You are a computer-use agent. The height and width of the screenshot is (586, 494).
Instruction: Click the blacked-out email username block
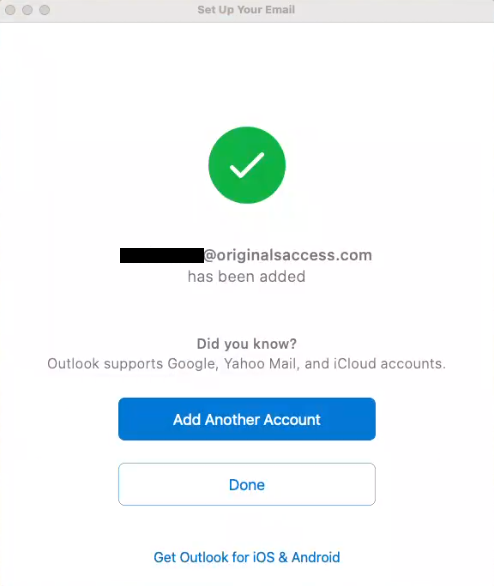162,255
